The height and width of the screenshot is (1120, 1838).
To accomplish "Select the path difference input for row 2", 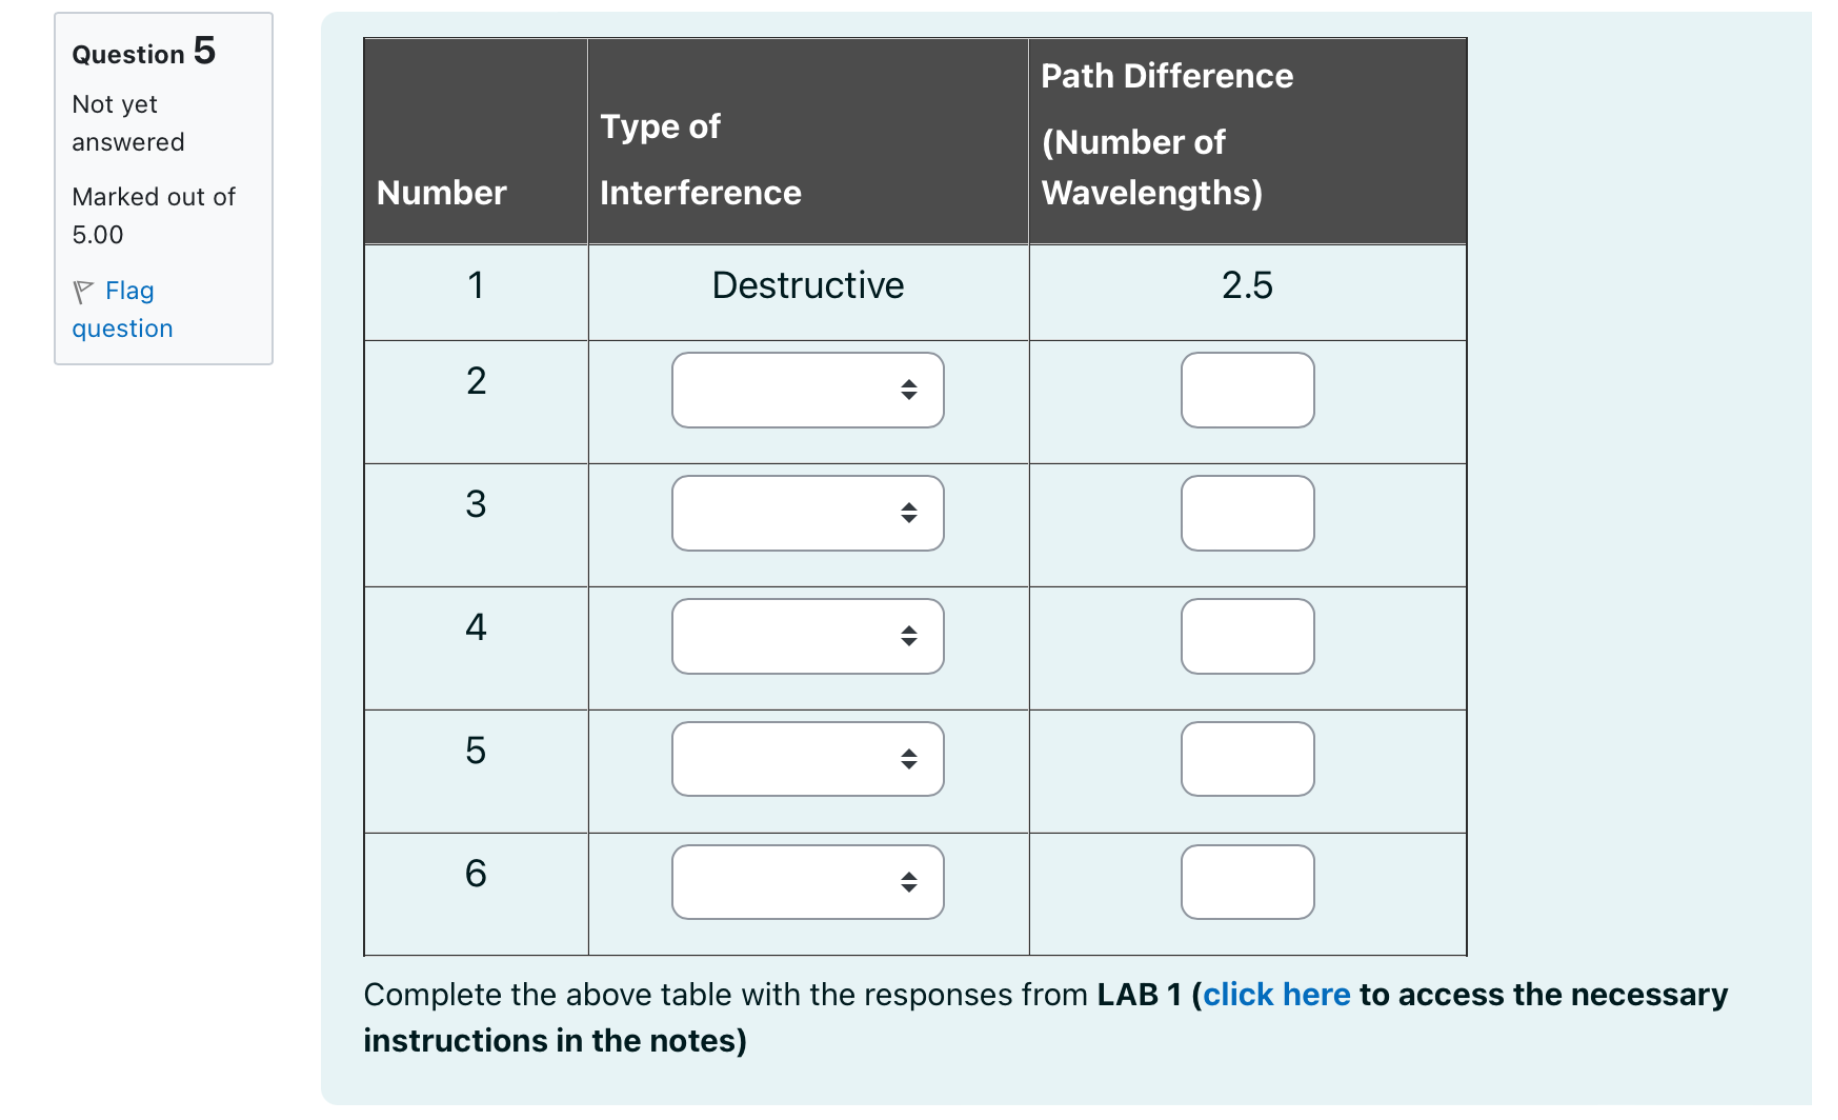I will tap(1247, 390).
